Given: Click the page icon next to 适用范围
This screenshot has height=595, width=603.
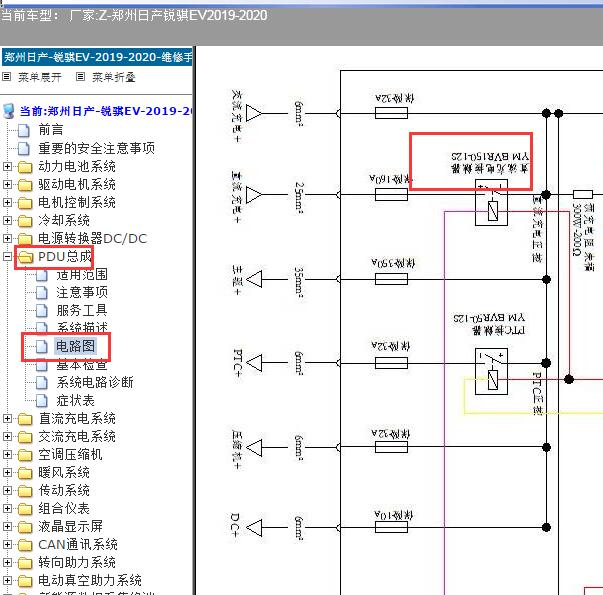Looking at the screenshot, I should pos(42,275).
